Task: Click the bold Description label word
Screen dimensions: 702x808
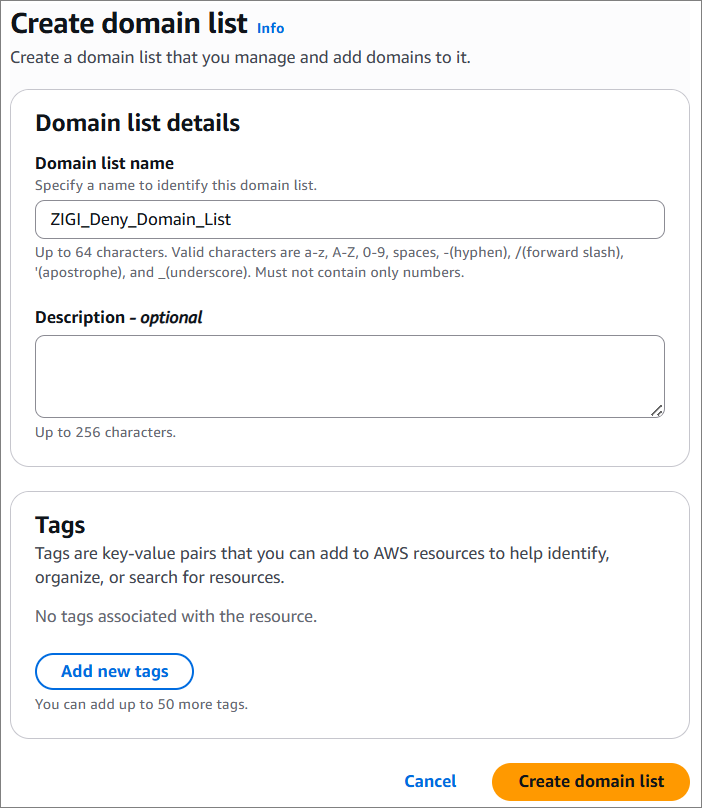Action: pyautogui.click(x=80, y=317)
